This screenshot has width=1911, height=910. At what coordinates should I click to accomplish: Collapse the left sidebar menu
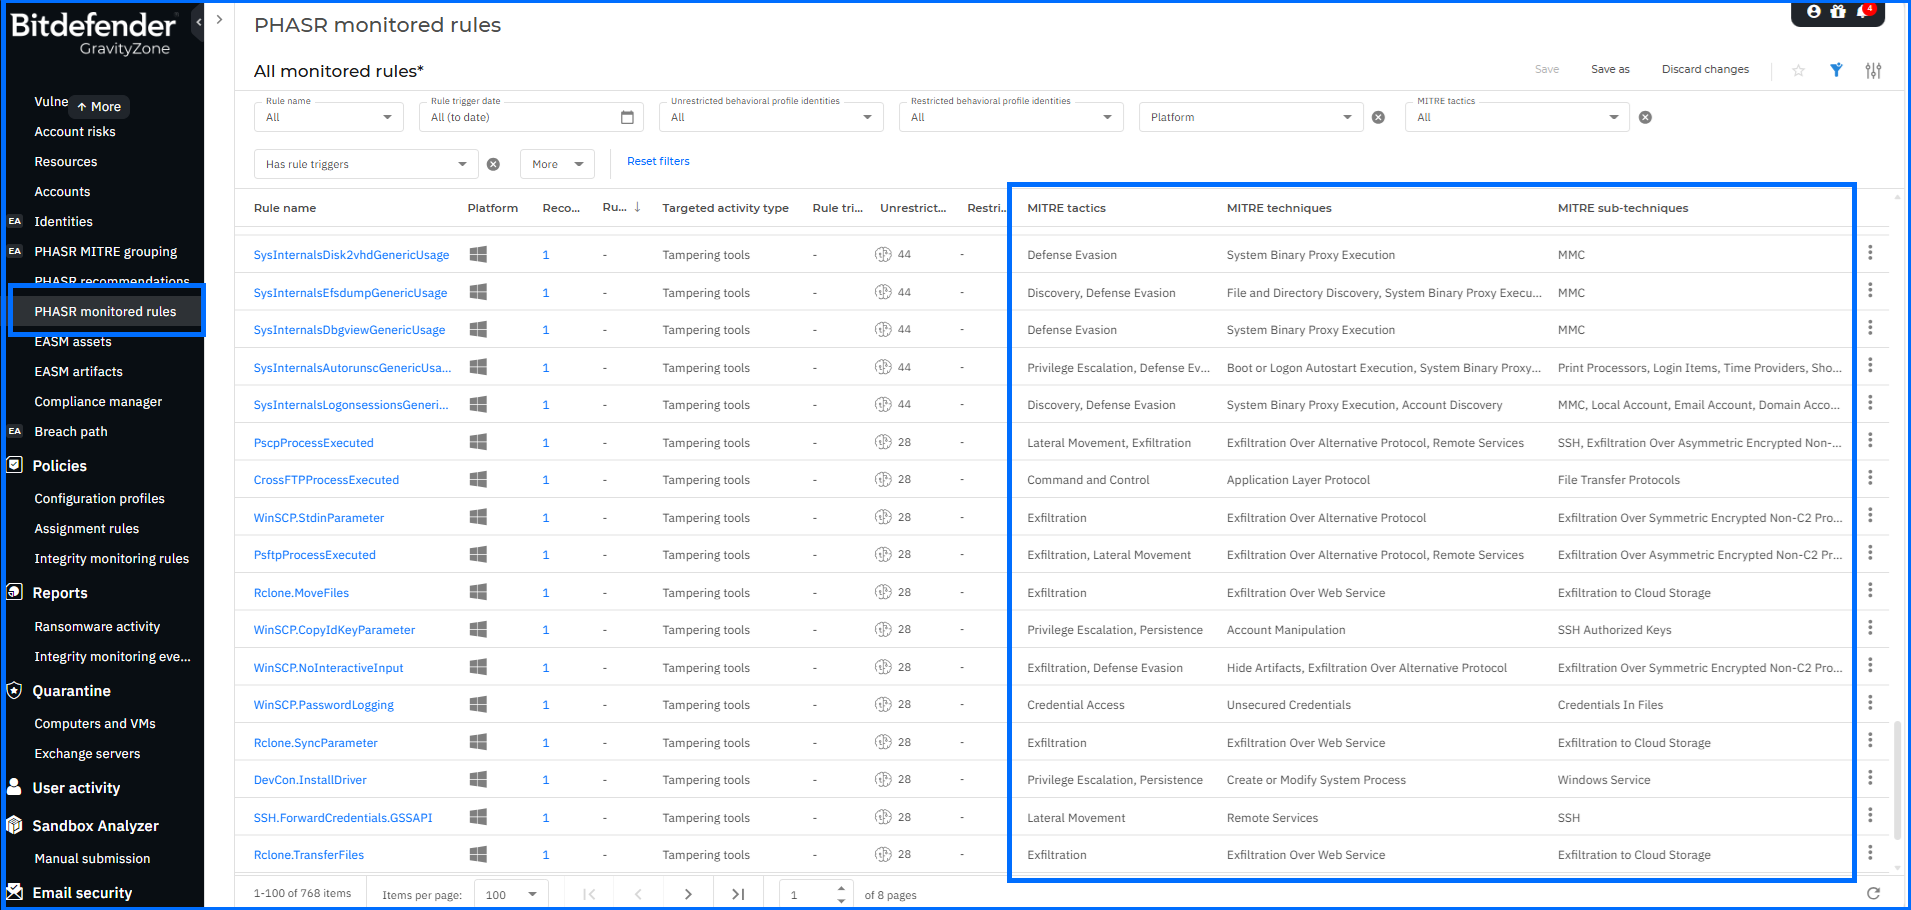(x=198, y=20)
